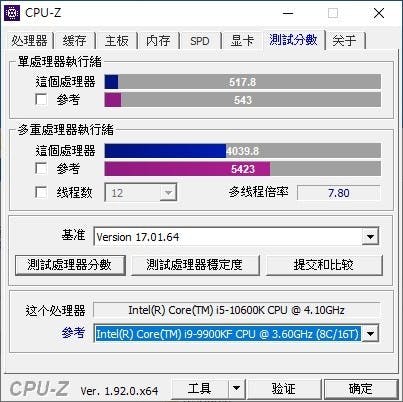Open the reference processor i9-9900KF dropdown

pos(370,333)
